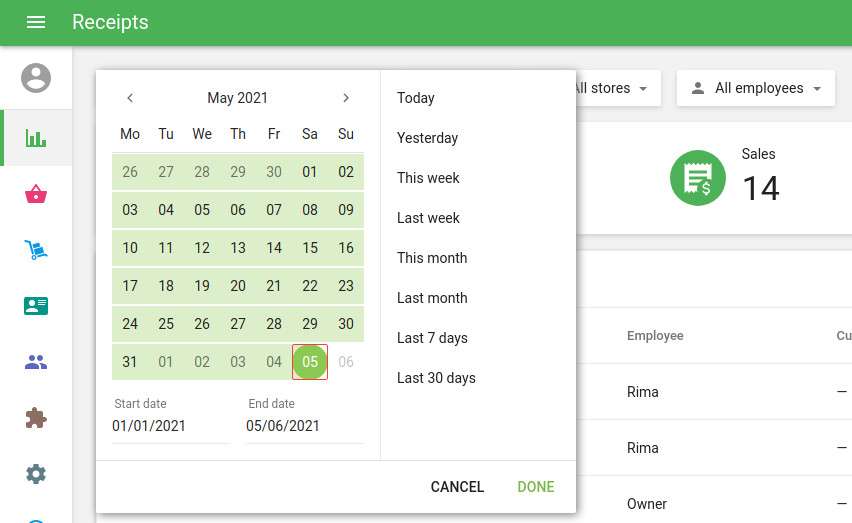Pick May 15 in the calendar

310,248
